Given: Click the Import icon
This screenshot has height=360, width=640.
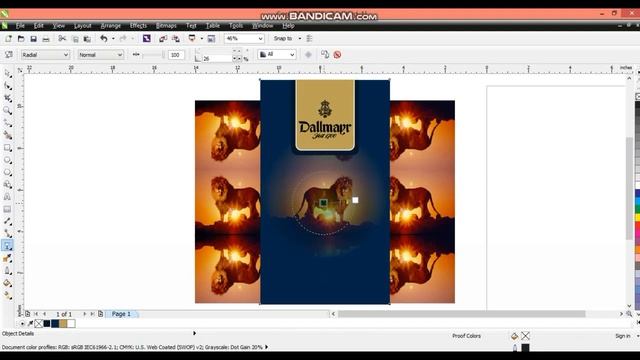Looking at the screenshot, I should click(163, 38).
